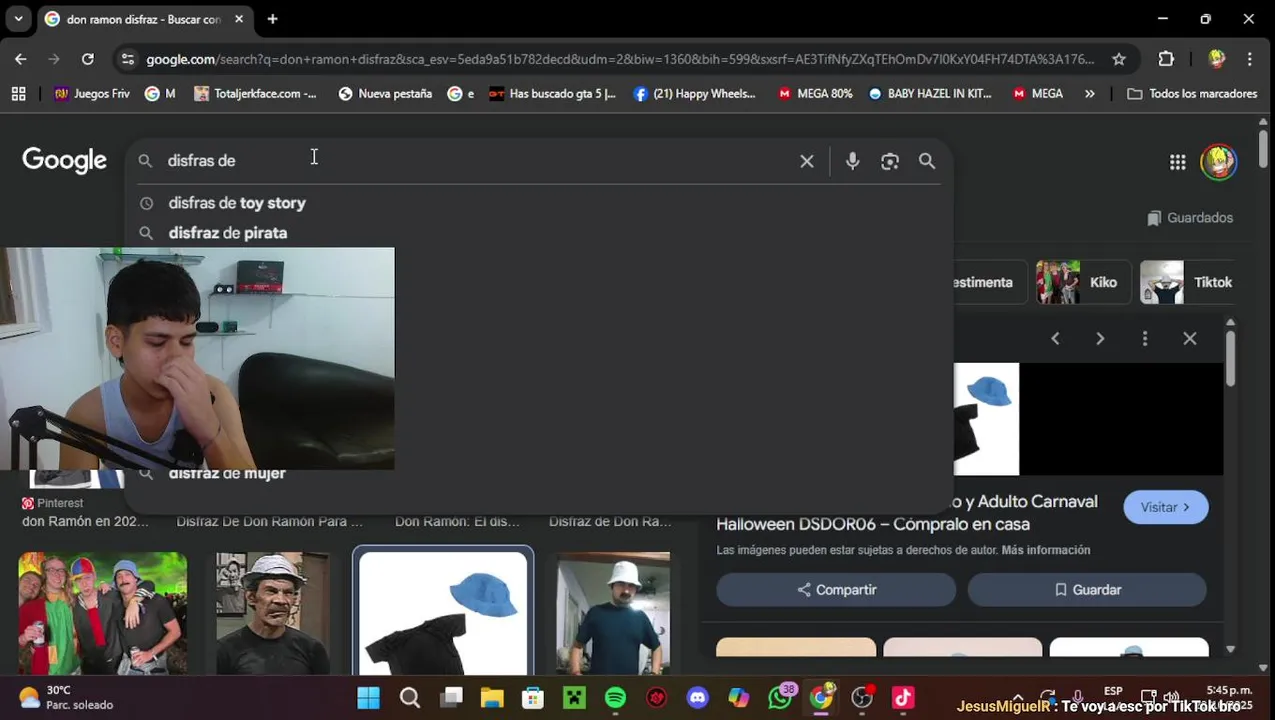Click in the Google search input field
This screenshot has height=720, width=1275.
(x=480, y=161)
